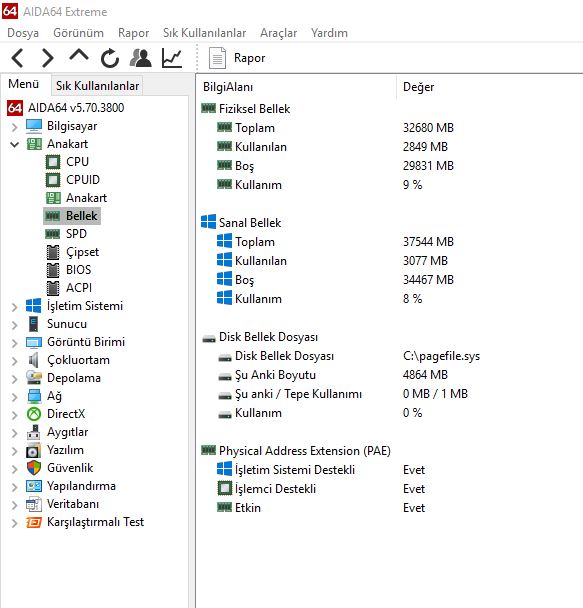The height and width of the screenshot is (608, 583).
Task: Select the 37544 MB virtual total value
Action: 428,242
